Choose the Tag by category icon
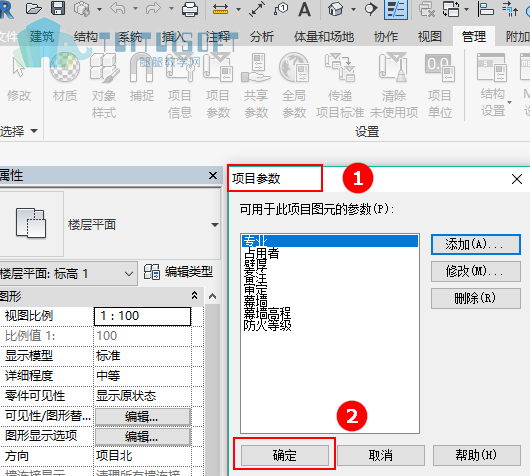530x476 pixels. [281, 9]
